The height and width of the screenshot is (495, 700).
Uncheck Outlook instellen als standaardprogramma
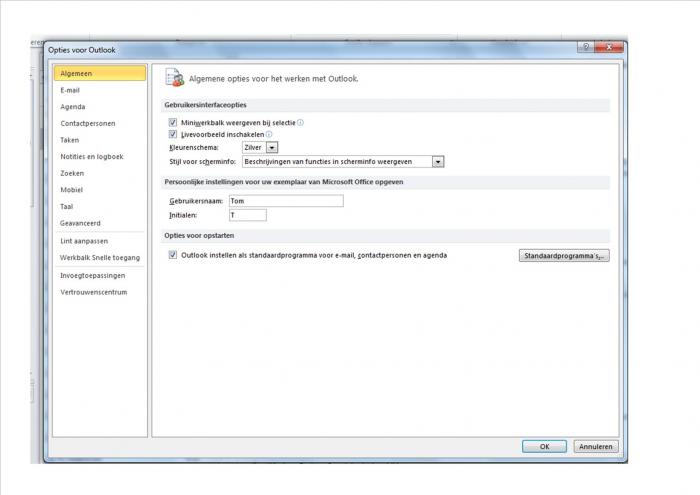click(173, 255)
